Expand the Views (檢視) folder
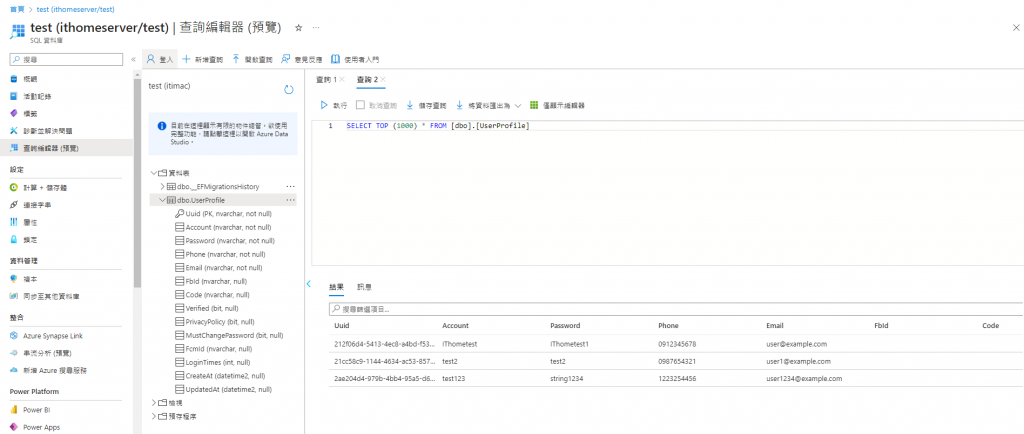The width and height of the screenshot is (1024, 434). [154, 403]
